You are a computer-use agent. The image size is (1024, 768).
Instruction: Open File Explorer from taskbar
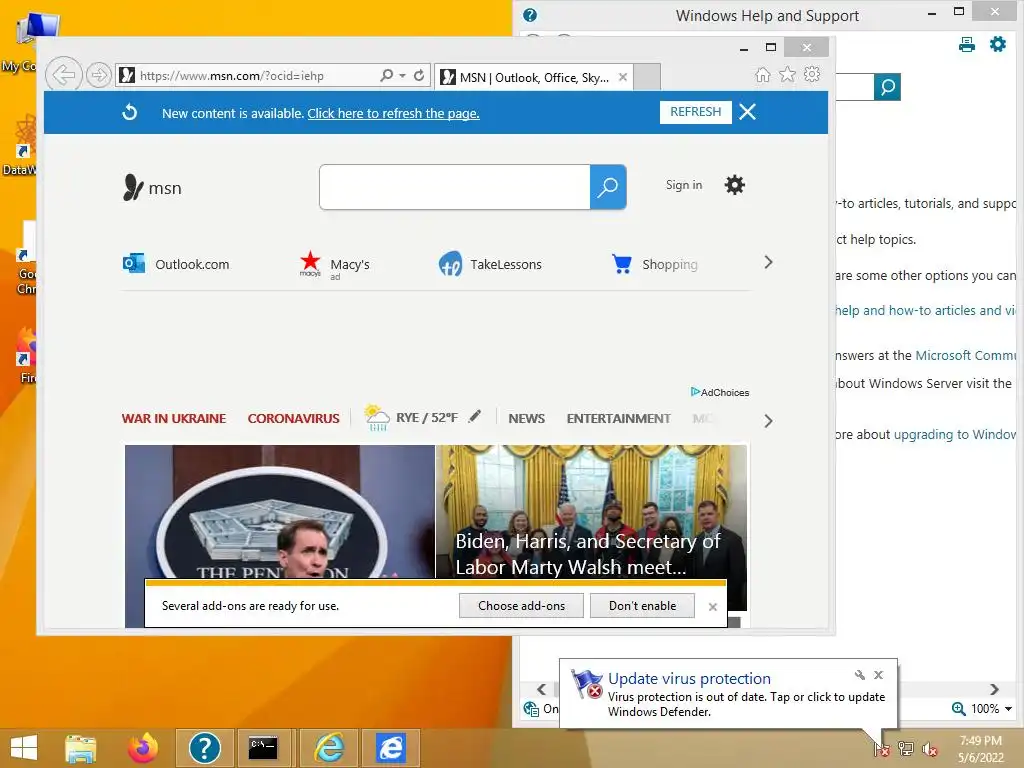point(81,748)
